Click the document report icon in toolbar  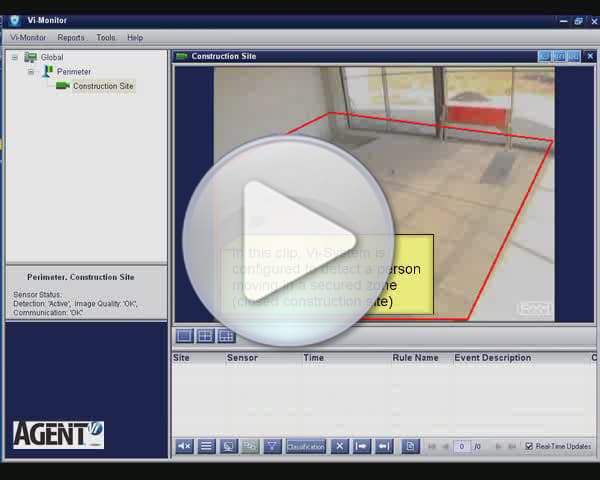point(410,446)
